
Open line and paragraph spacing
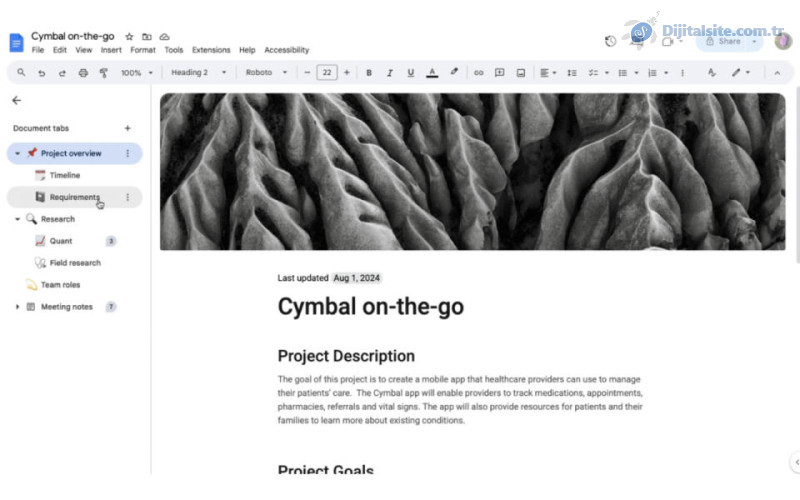(572, 73)
